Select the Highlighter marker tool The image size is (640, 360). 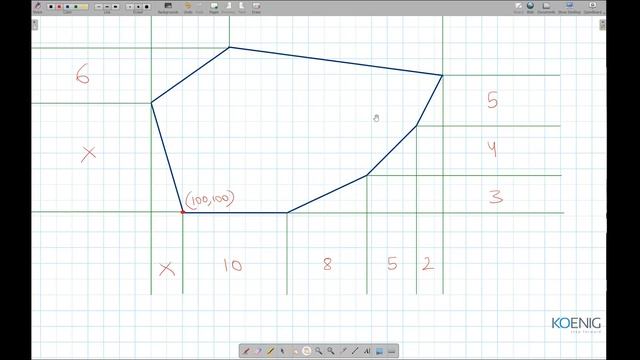tap(270, 351)
